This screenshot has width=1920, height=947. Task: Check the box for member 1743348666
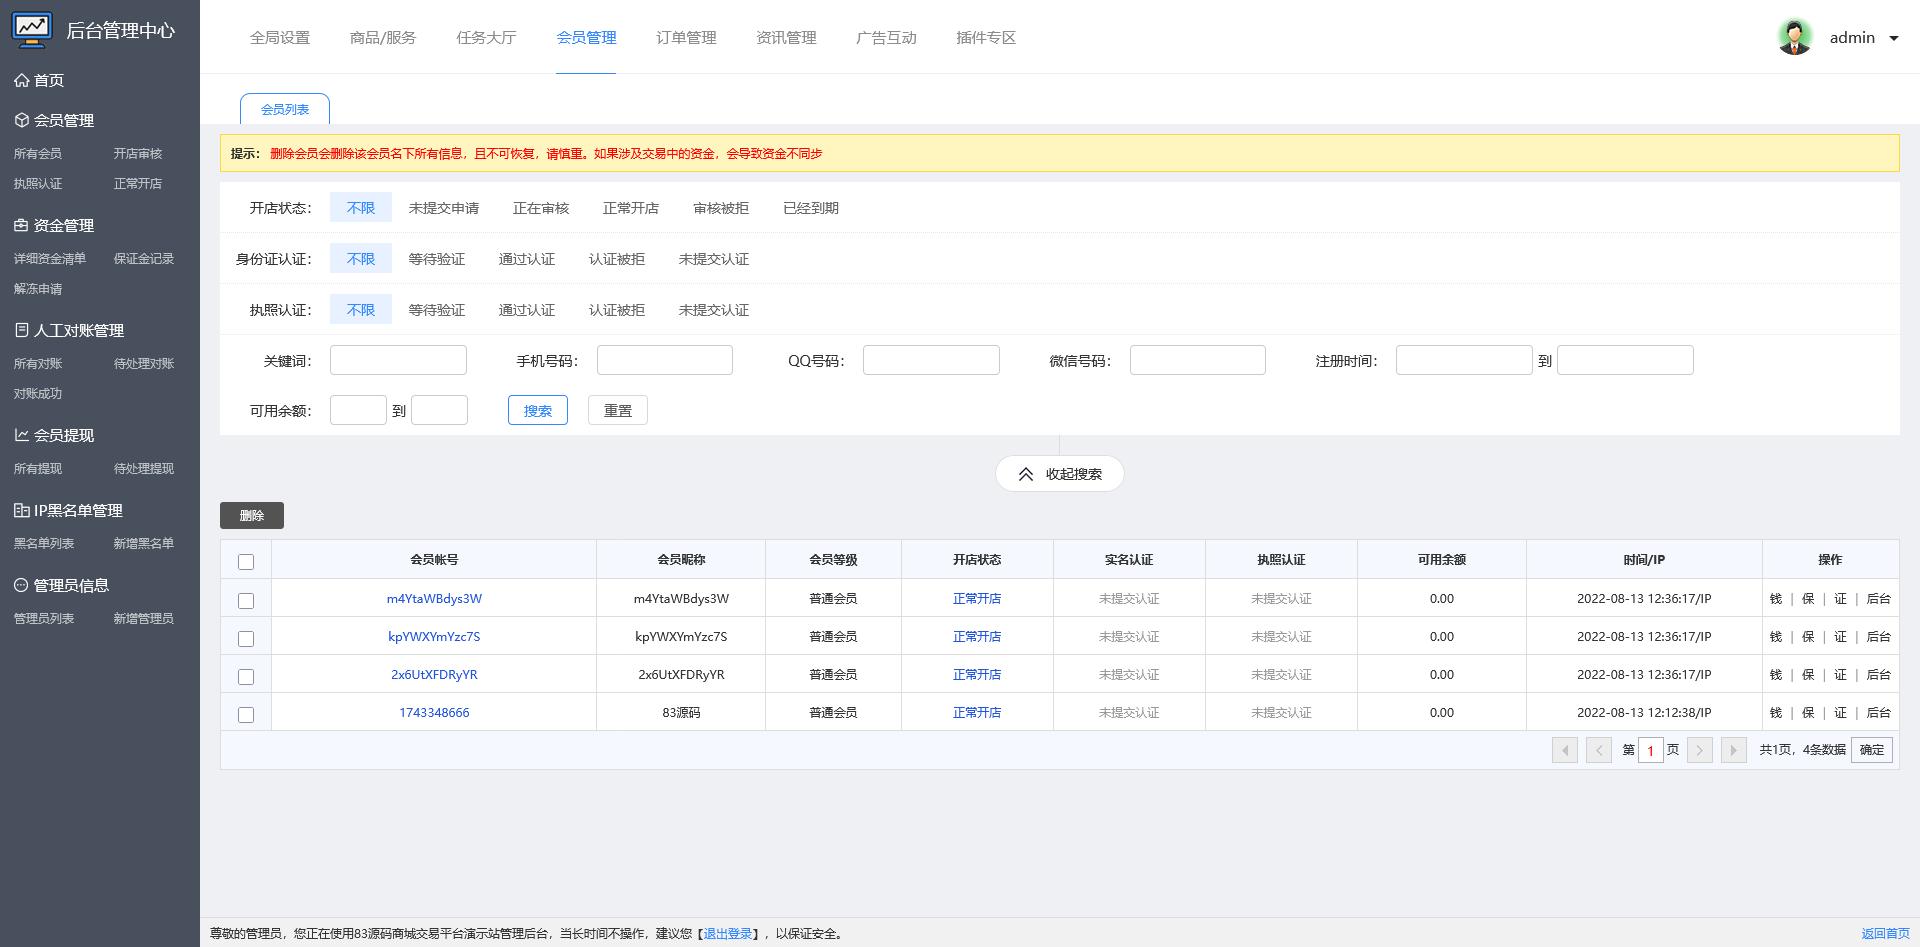point(246,715)
